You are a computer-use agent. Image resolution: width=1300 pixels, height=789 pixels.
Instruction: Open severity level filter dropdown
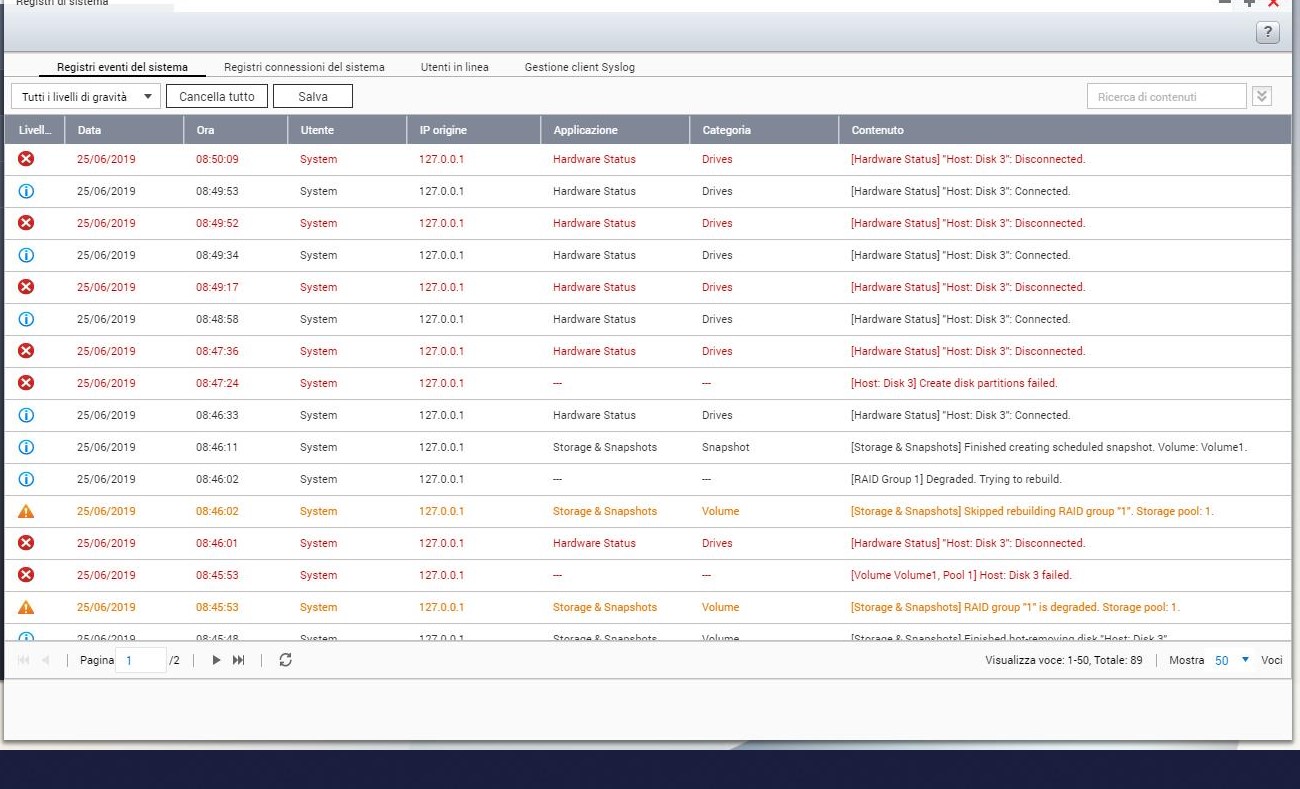[x=85, y=96]
